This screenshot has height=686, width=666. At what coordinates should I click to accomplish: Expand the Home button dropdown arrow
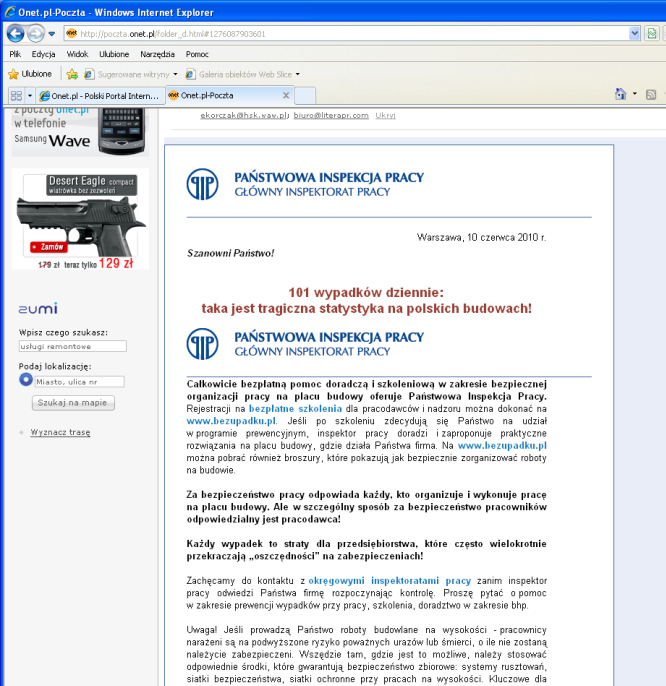tap(634, 94)
